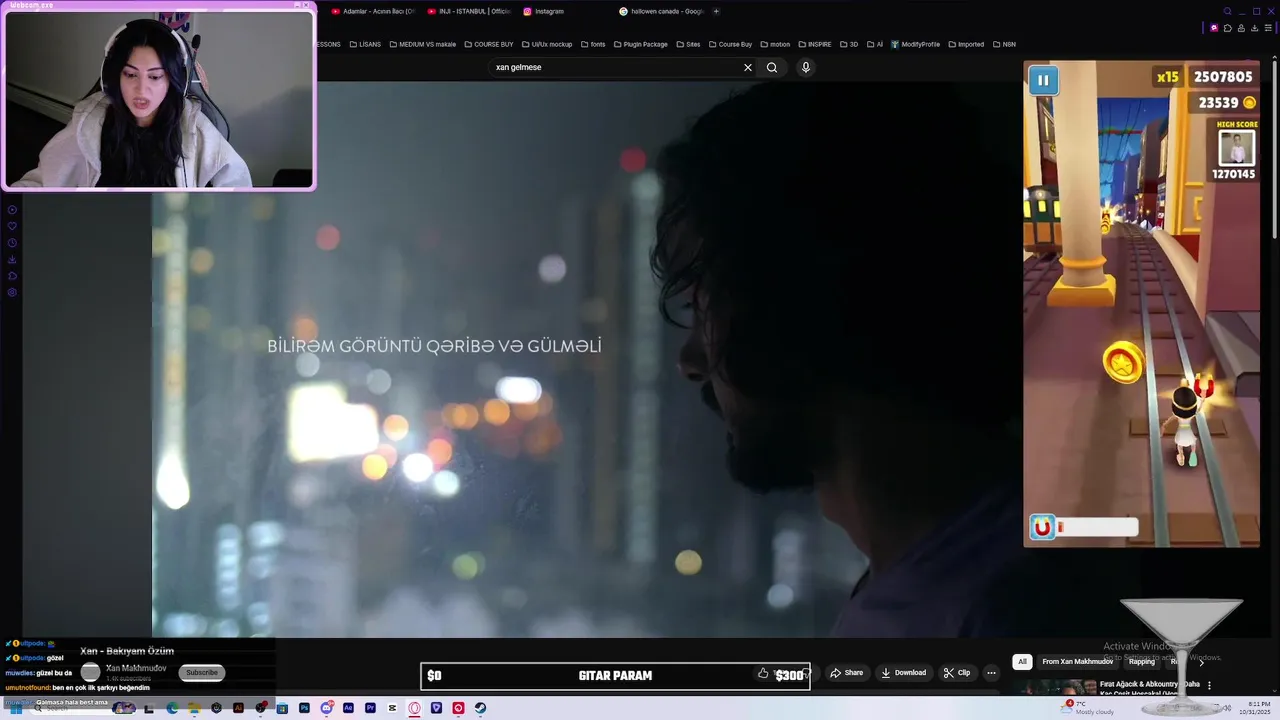The width and height of the screenshot is (1280, 720).
Task: Like the video with thumbs-up icon
Action: click(x=763, y=673)
